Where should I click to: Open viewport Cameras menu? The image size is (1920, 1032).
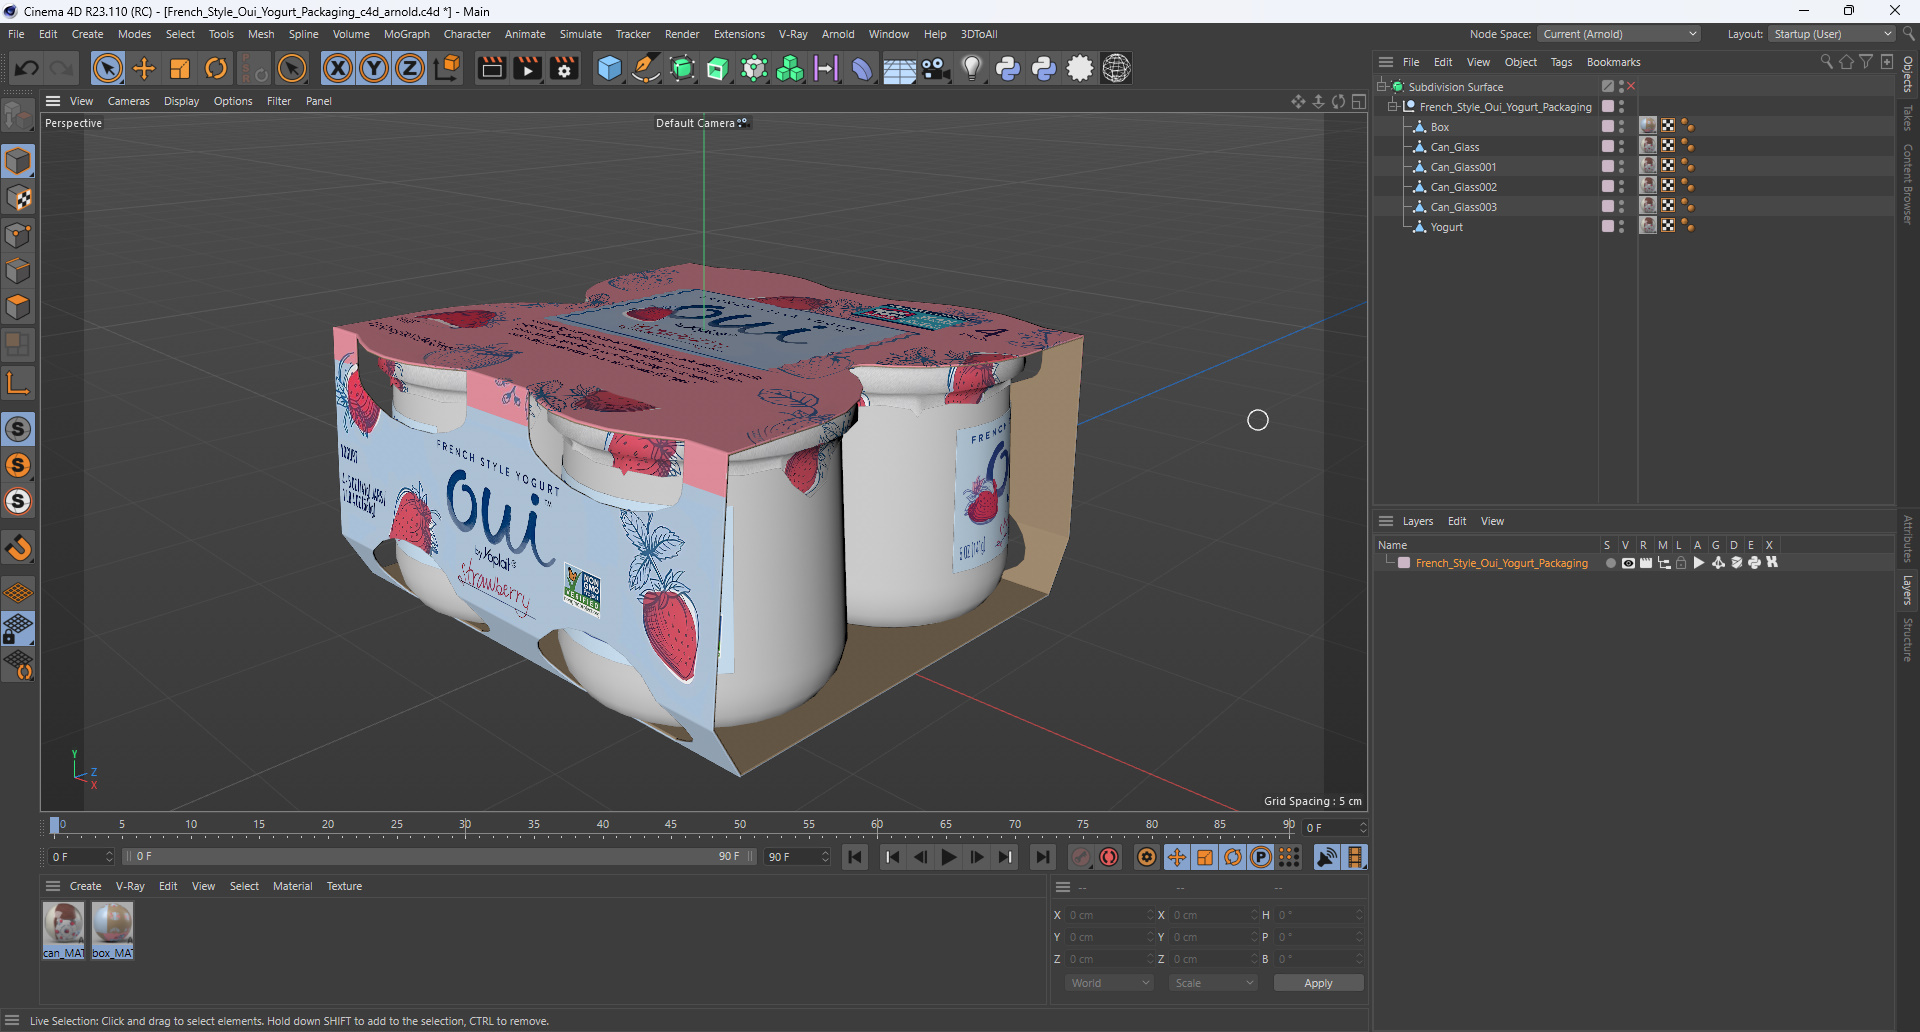click(128, 101)
